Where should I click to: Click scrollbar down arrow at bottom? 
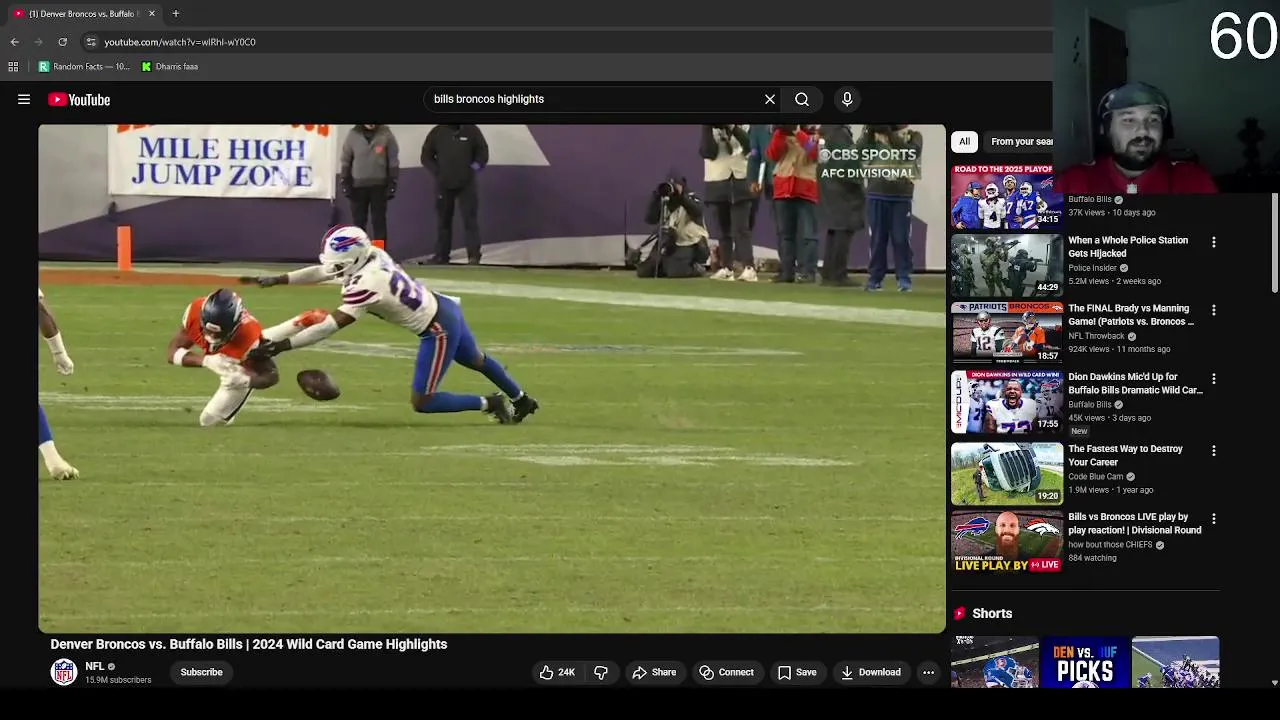point(1274,682)
